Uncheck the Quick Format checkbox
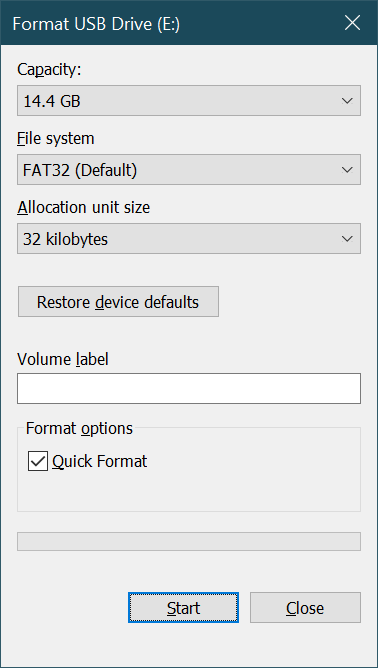This screenshot has width=378, height=668. point(38,462)
